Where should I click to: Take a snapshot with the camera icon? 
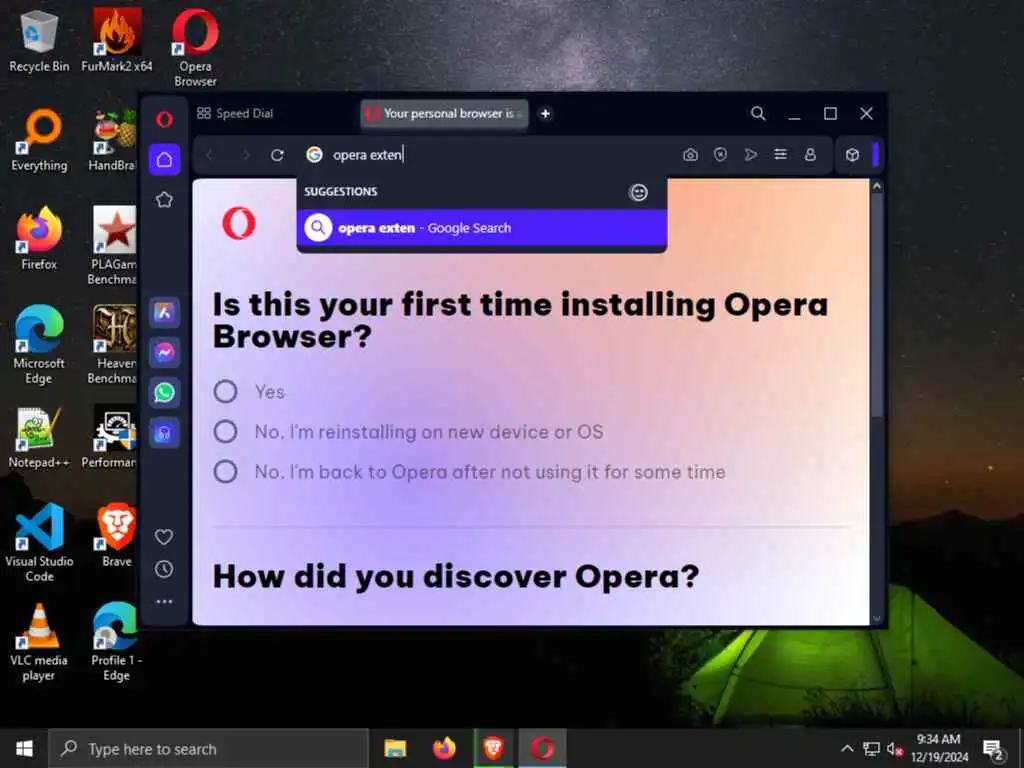pos(690,155)
